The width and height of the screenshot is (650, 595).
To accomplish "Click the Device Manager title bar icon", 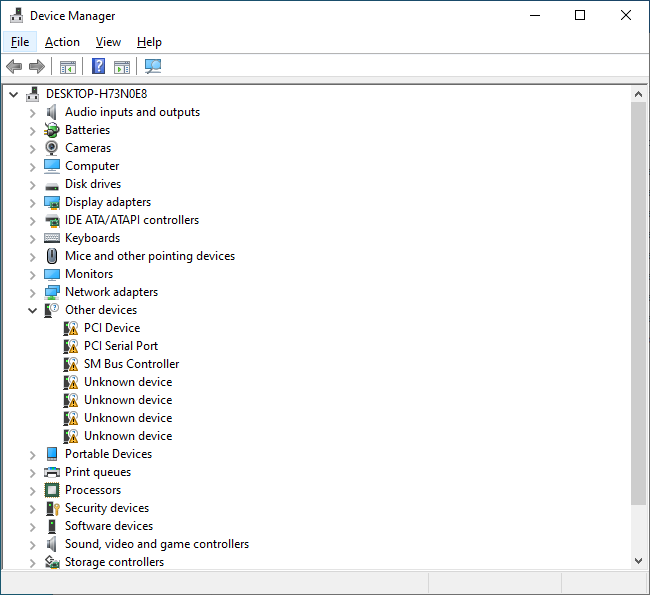I will 17,15.
